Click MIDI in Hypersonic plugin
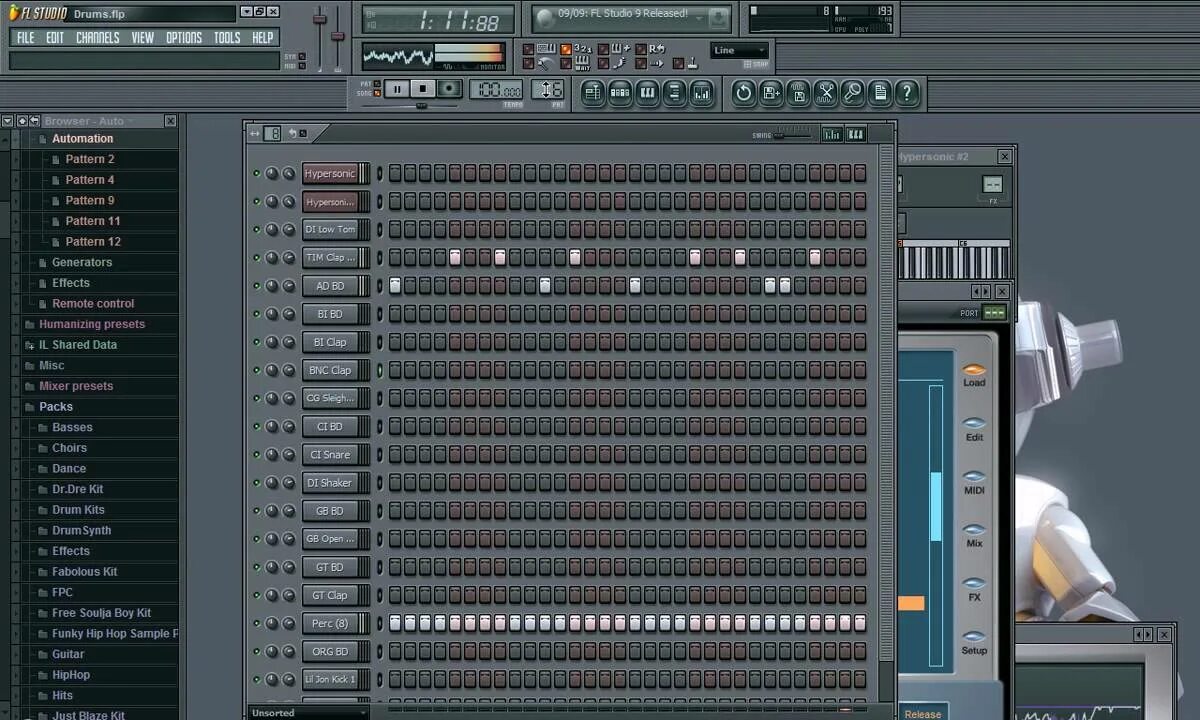This screenshot has width=1200, height=720. tap(974, 483)
